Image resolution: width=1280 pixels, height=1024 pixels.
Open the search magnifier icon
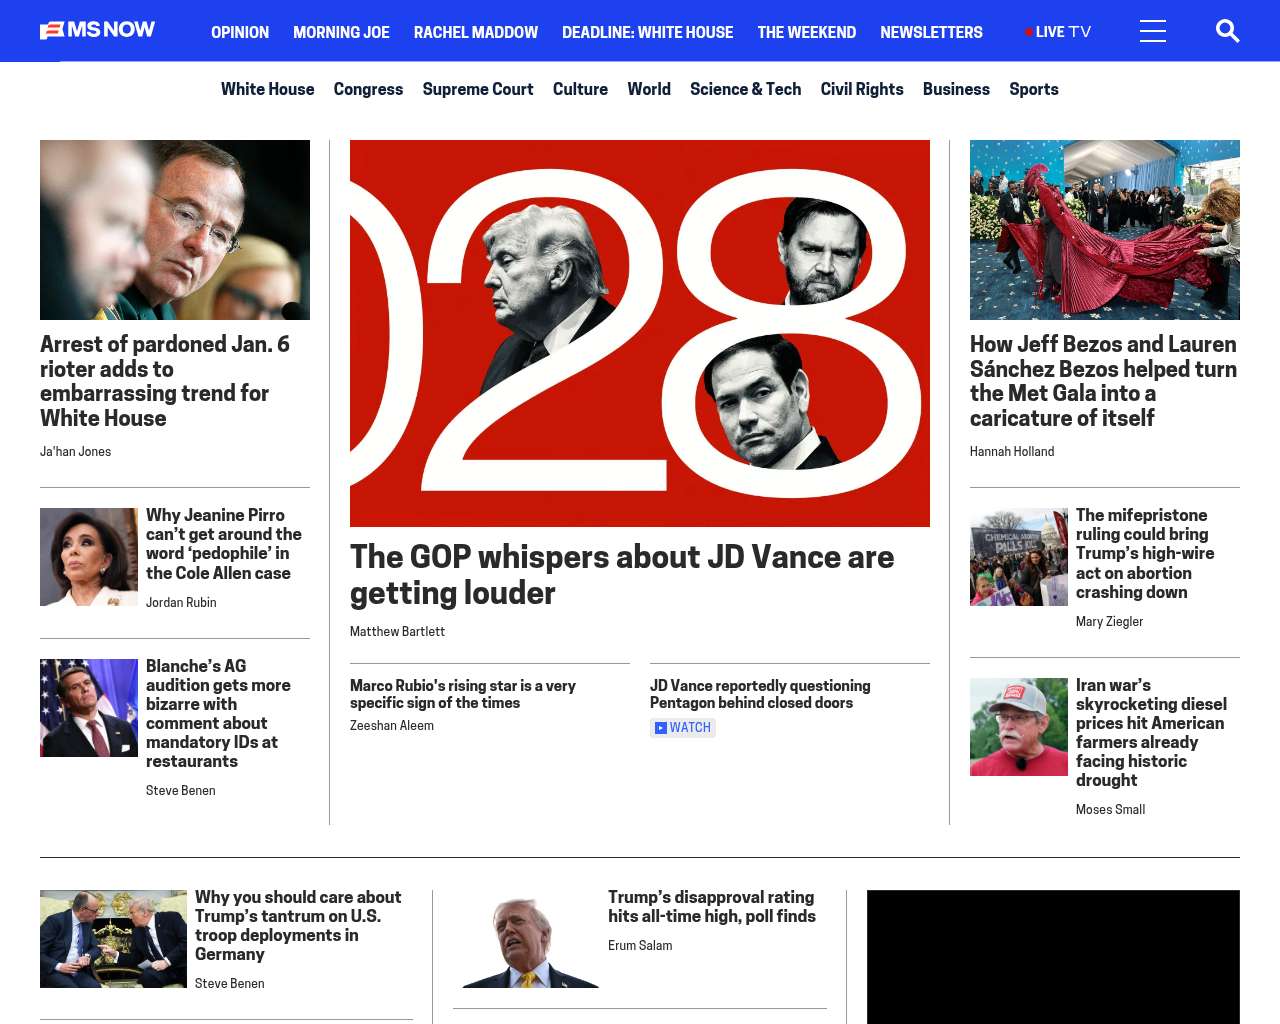[x=1227, y=31]
